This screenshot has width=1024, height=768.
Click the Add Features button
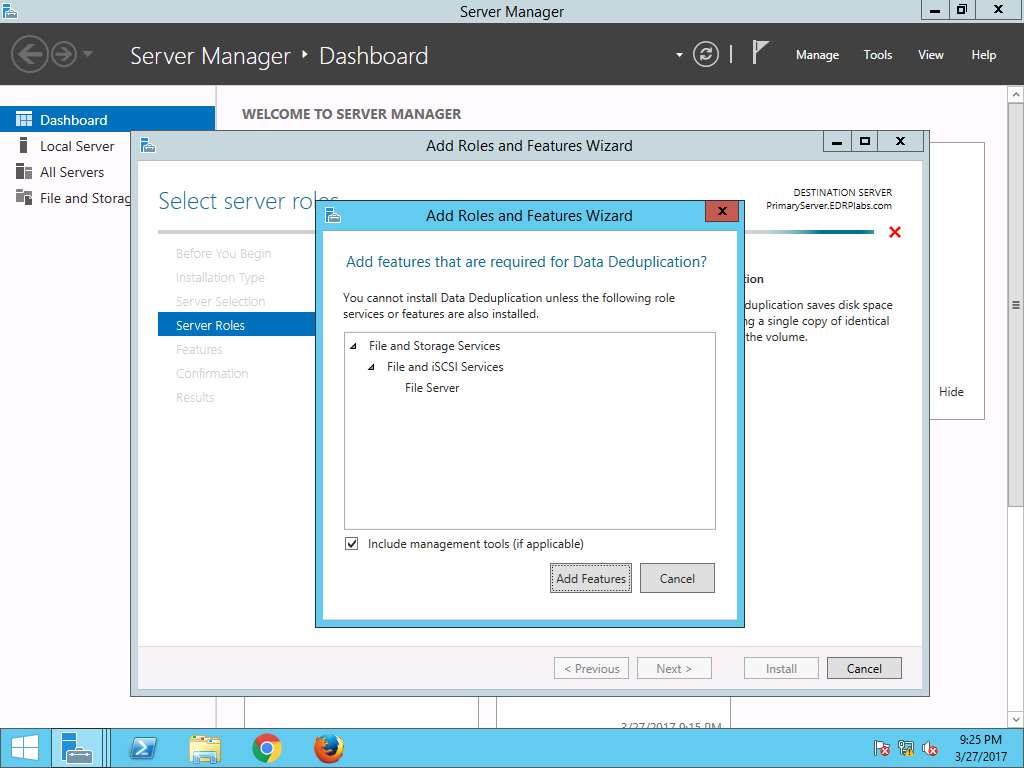coord(590,579)
